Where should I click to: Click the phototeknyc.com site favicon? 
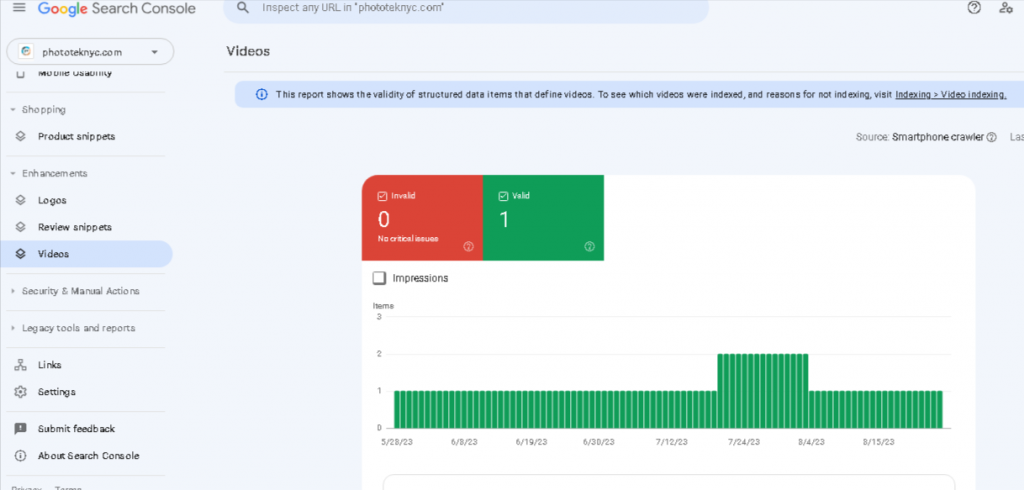pos(26,52)
